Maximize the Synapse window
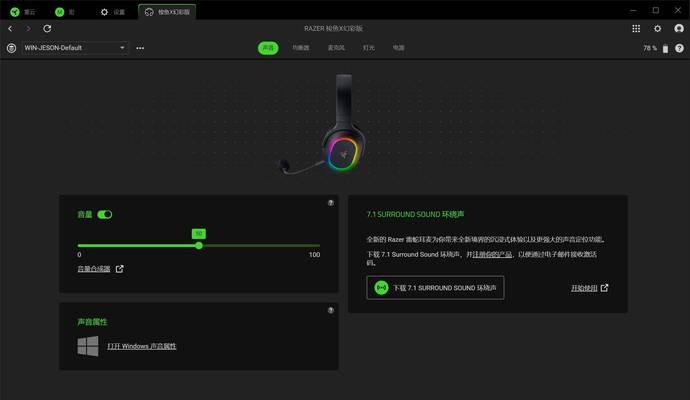690x400 pixels. tap(656, 10)
